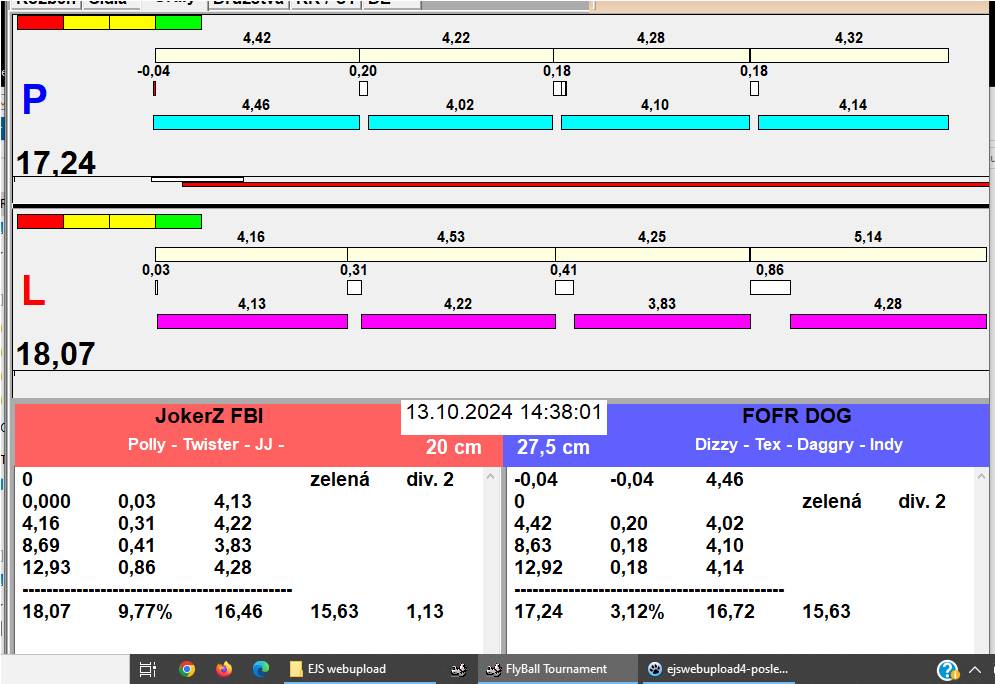Select the cyan run bar labeled 4,14
Screen dimensions: 995x684
click(x=853, y=122)
